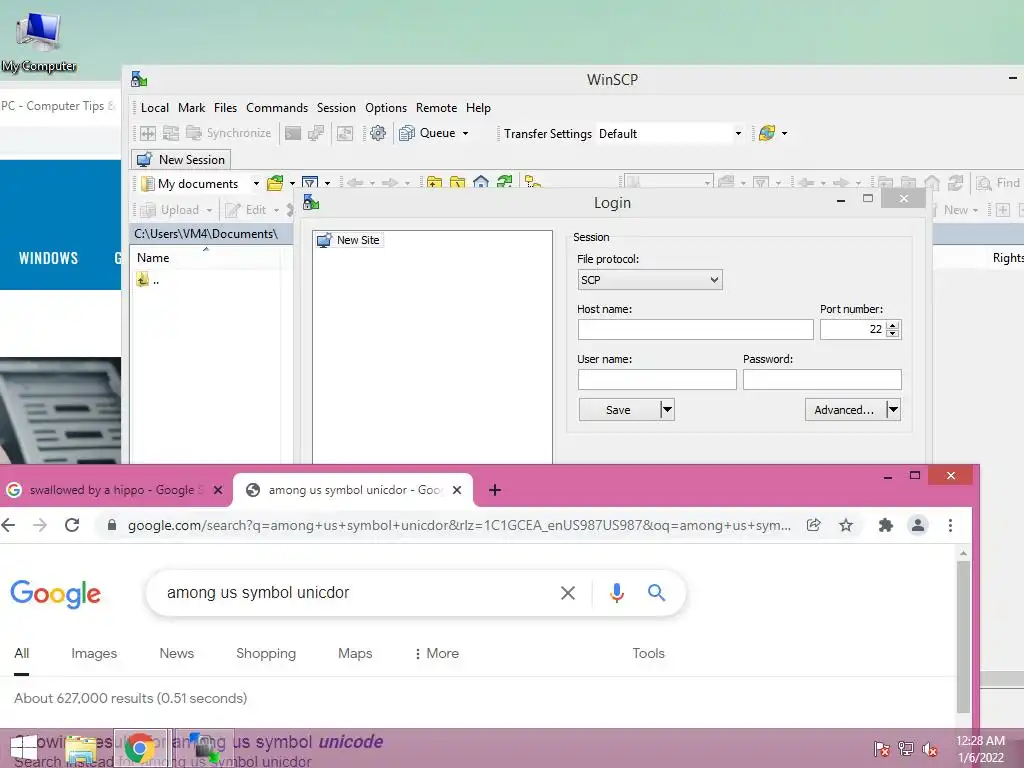1024x768 pixels.
Task: Bookmark this page with the star icon
Action: point(846,525)
